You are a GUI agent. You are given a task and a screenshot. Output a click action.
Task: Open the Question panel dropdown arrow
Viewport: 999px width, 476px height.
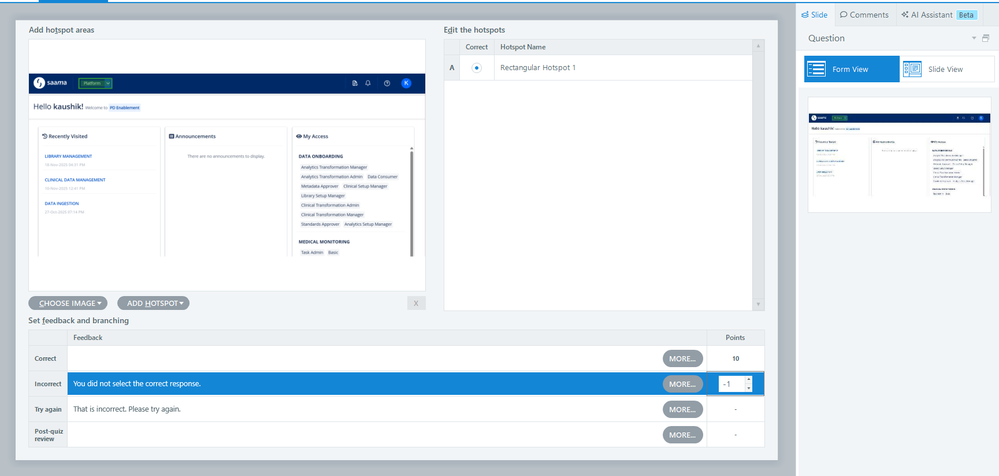pos(974,38)
